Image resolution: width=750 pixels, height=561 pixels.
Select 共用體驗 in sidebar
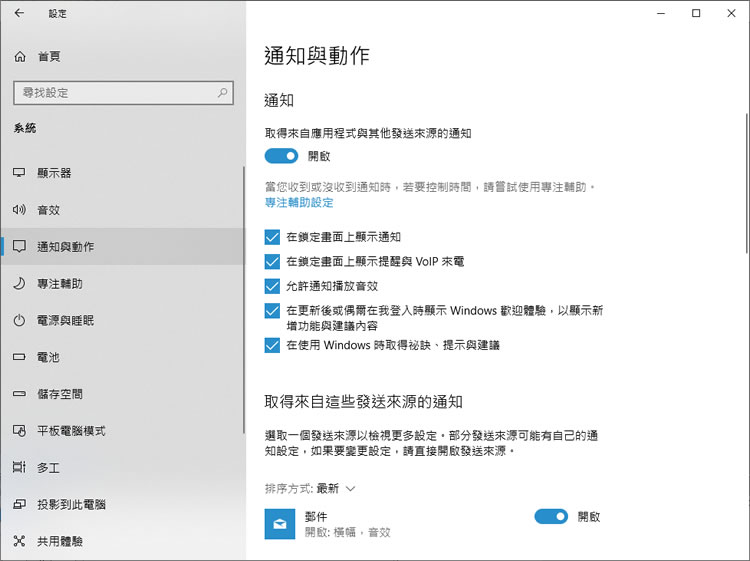[122, 541]
